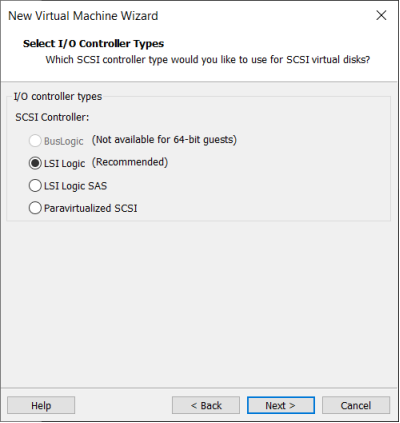The width and height of the screenshot is (400, 423).
Task: Click the "Not available for 64-bit guests" note
Action: [x=164, y=140]
